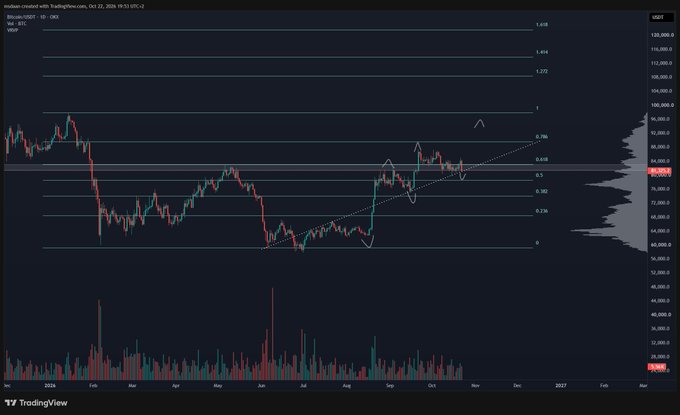680x415 pixels.
Task: Click 108,000.0 on the price axis
Action: tap(661, 77)
